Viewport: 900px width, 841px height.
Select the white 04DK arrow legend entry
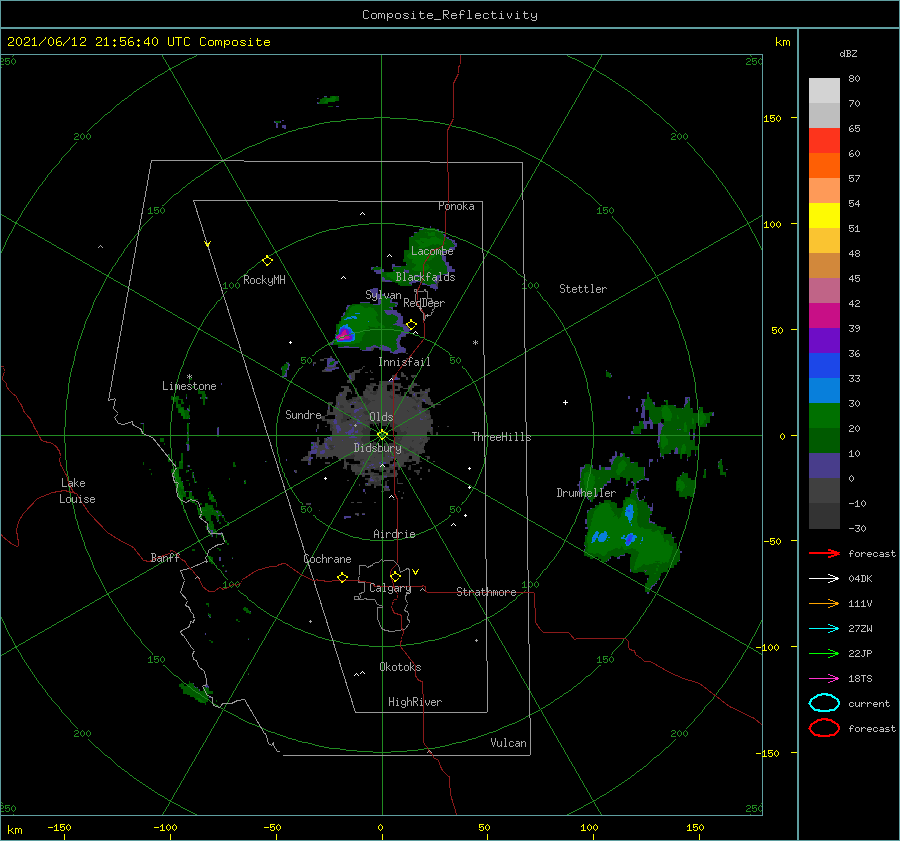tap(824, 578)
